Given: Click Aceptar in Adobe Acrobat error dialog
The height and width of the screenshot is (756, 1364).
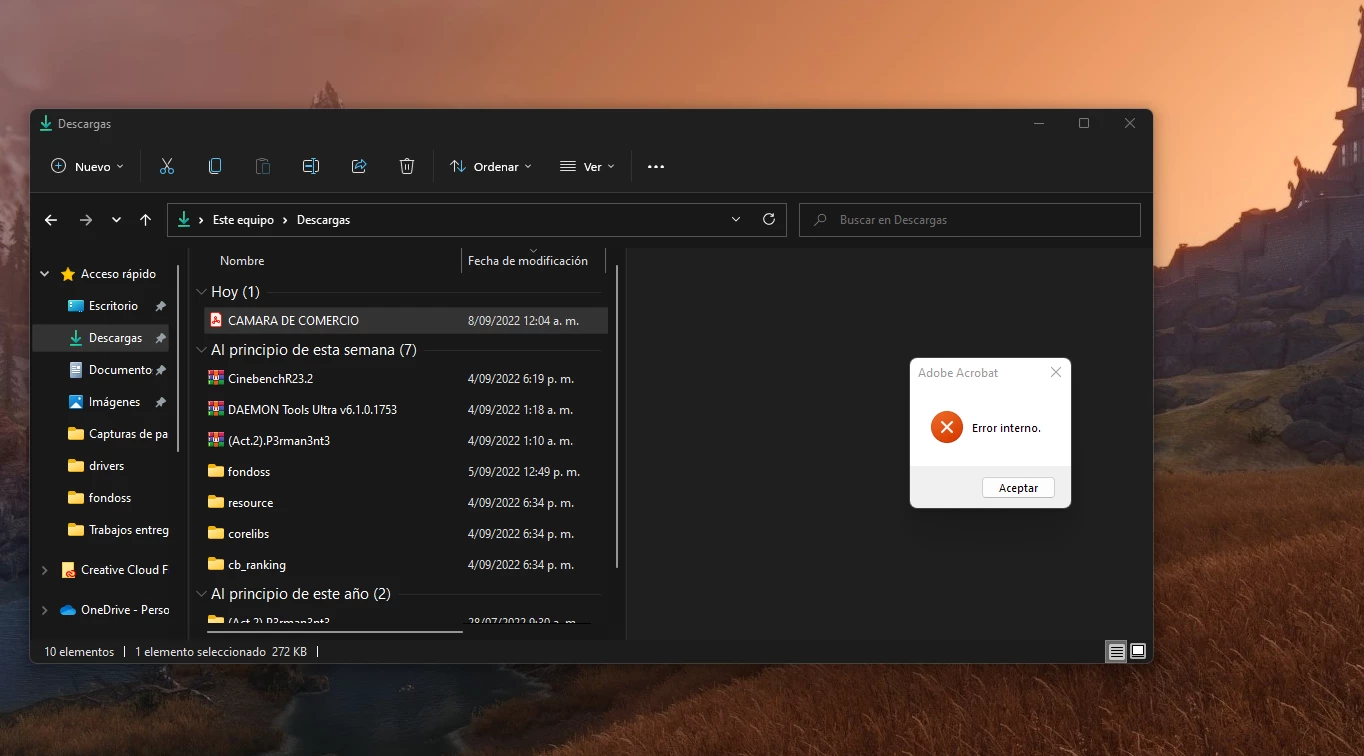Looking at the screenshot, I should 1018,488.
